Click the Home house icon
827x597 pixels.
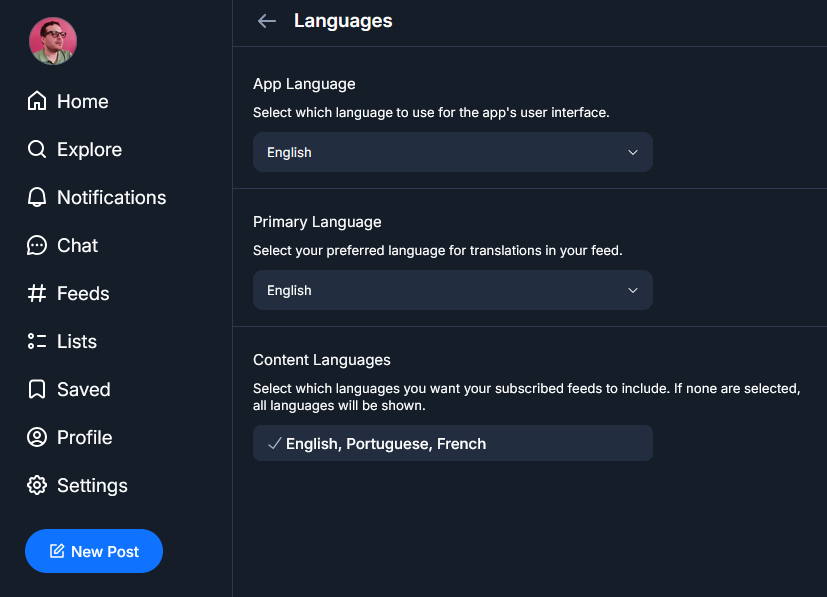coord(37,101)
